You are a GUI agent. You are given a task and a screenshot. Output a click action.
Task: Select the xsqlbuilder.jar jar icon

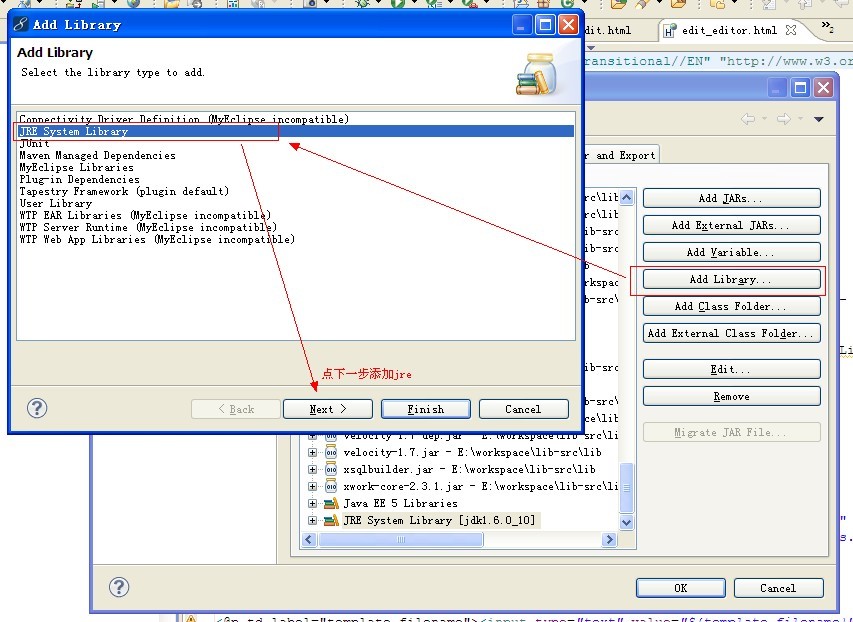click(x=331, y=469)
